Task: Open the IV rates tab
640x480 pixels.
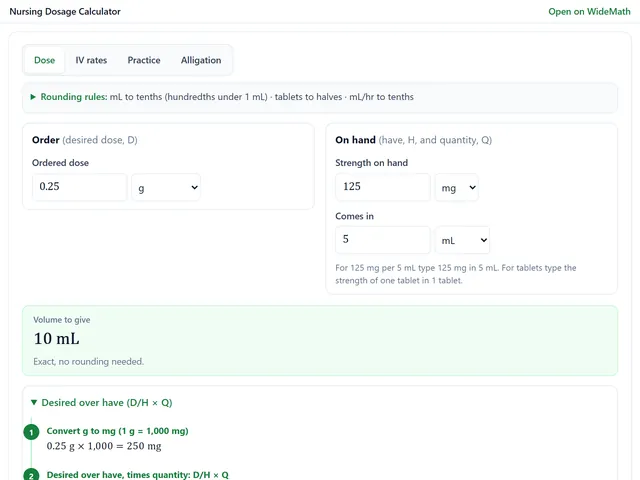Action: (91, 60)
